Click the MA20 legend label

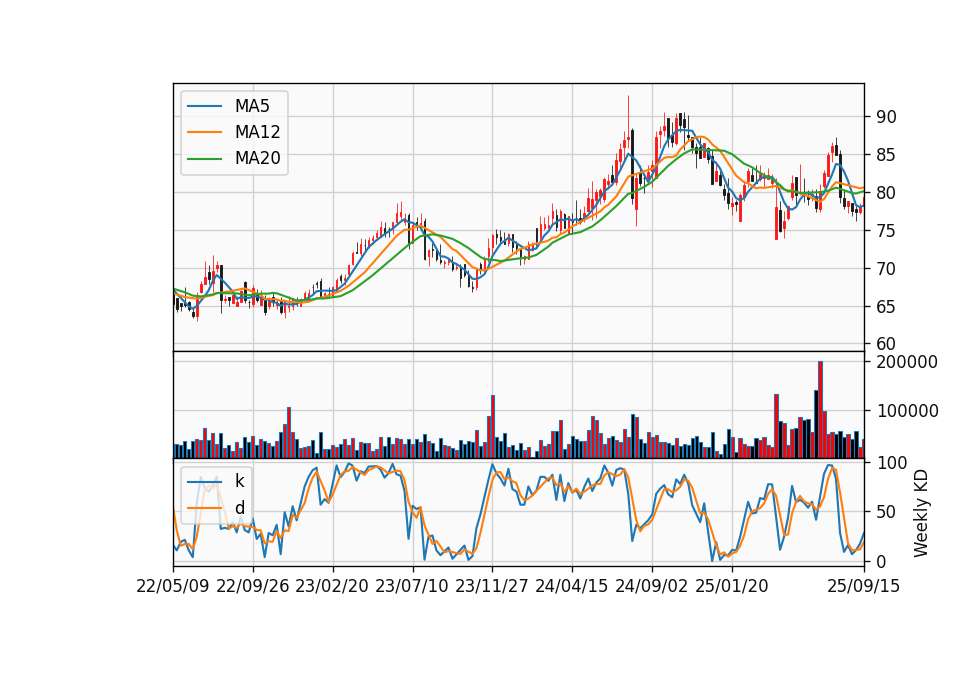pos(257,159)
